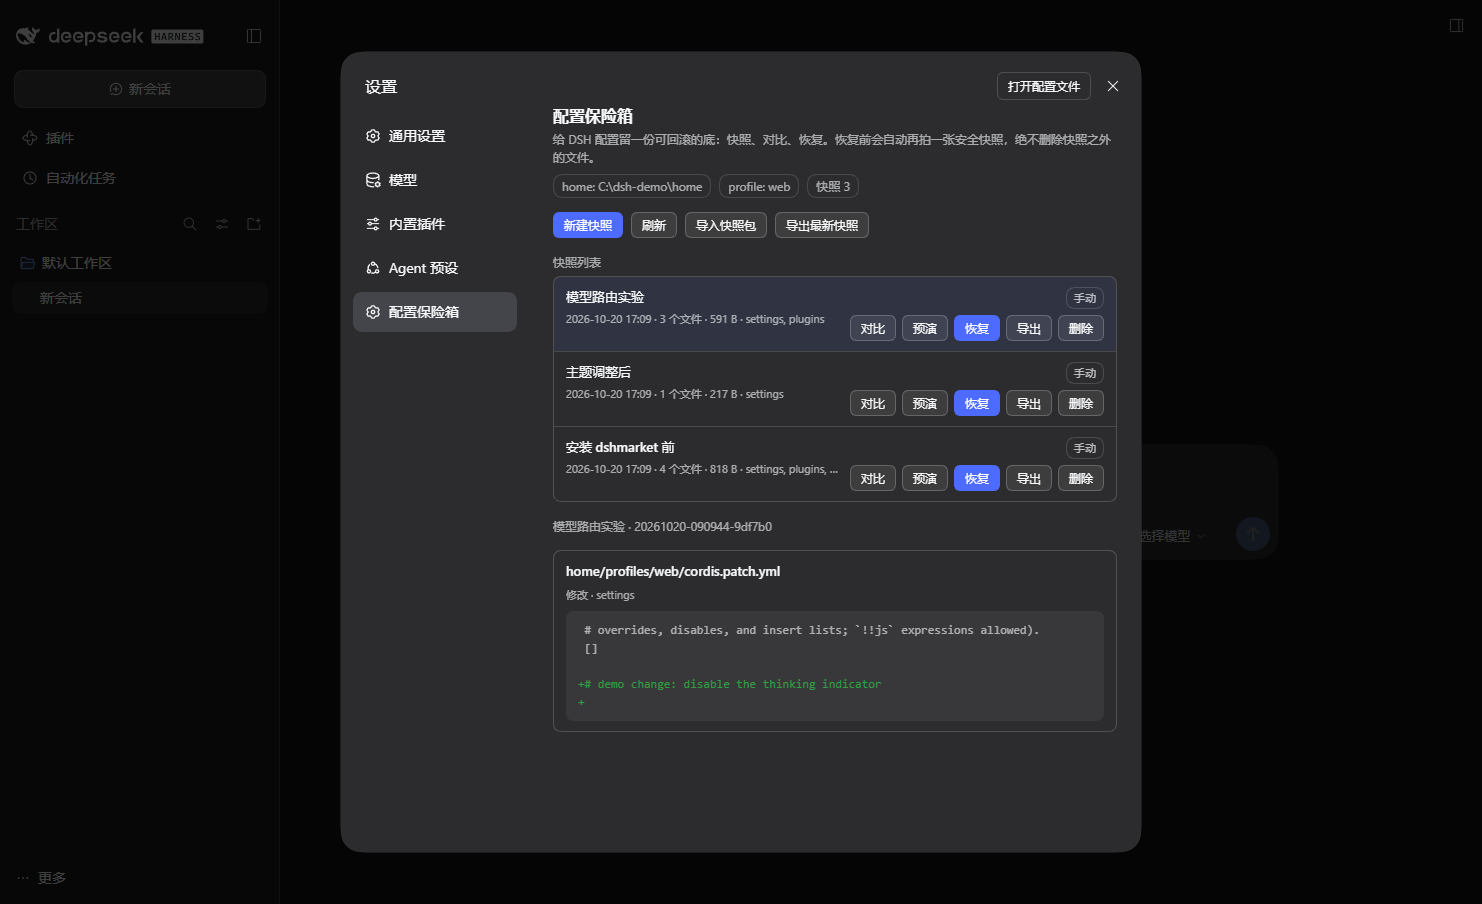Open the workspace filter sliders icon

click(222, 224)
